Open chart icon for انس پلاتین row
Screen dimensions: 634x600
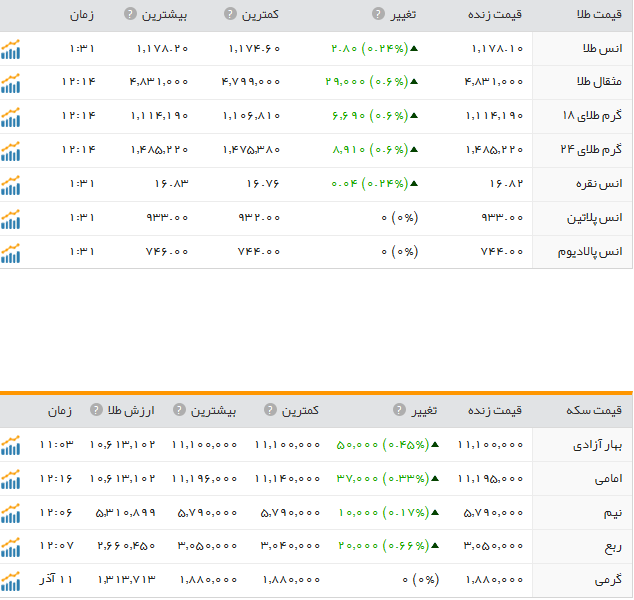pos(10,219)
